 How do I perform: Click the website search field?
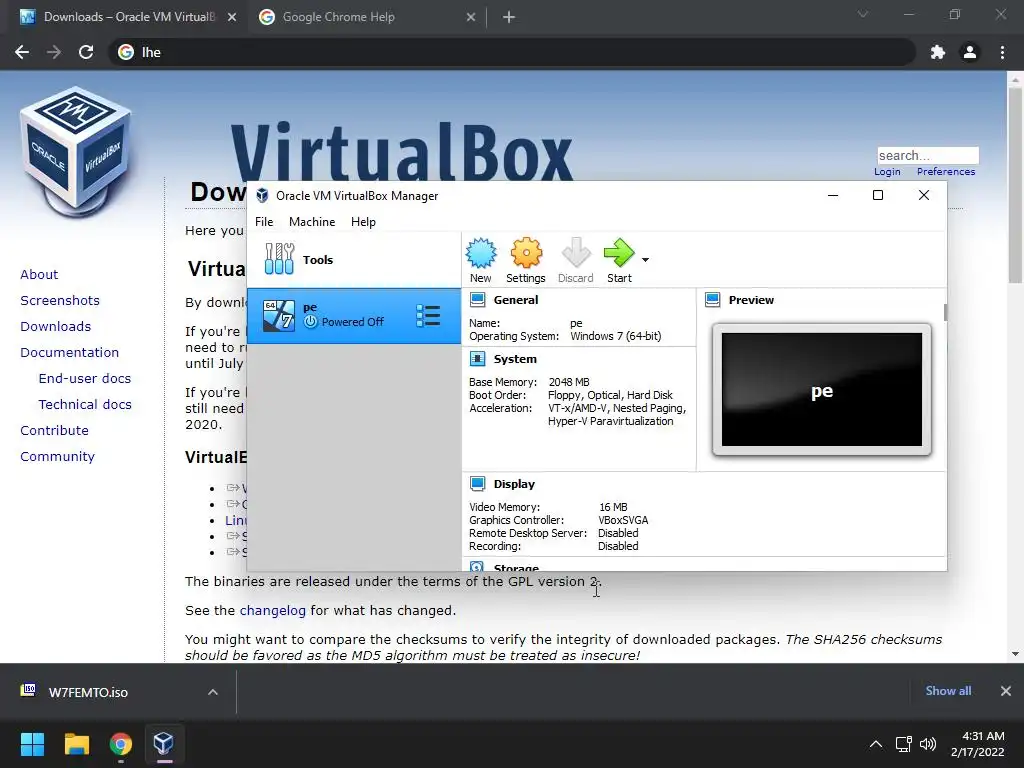[x=928, y=155]
